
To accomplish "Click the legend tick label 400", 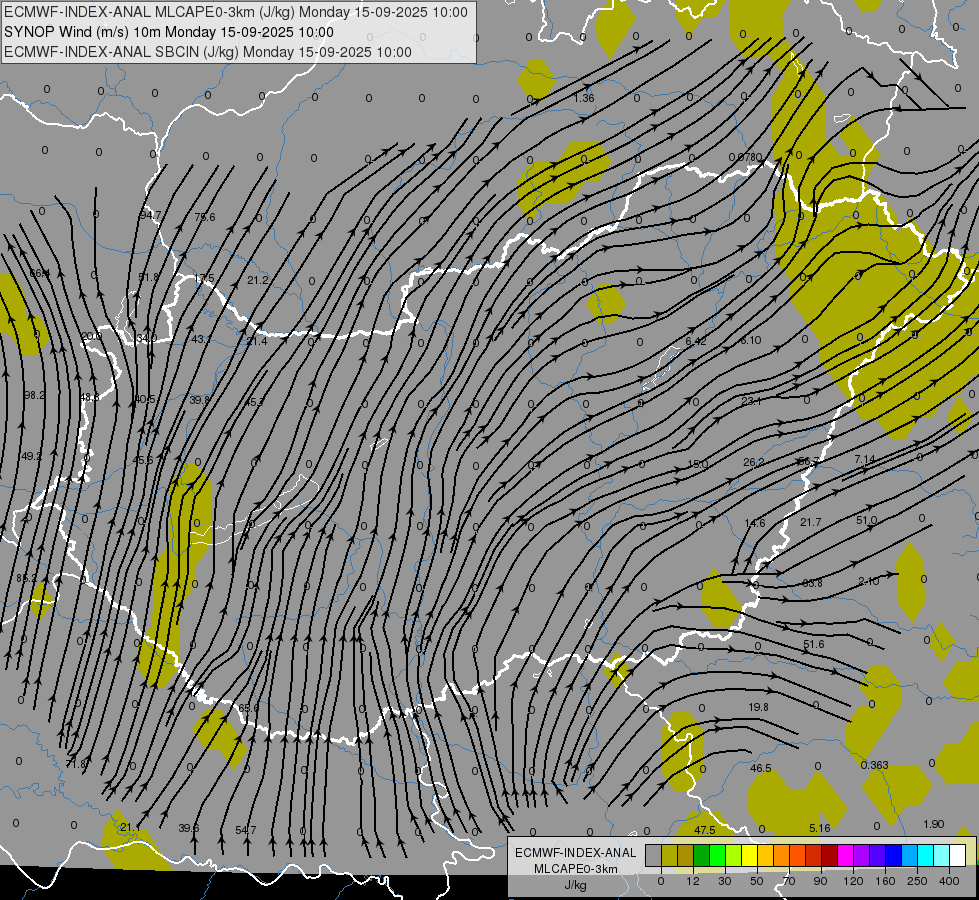I will [949, 881].
